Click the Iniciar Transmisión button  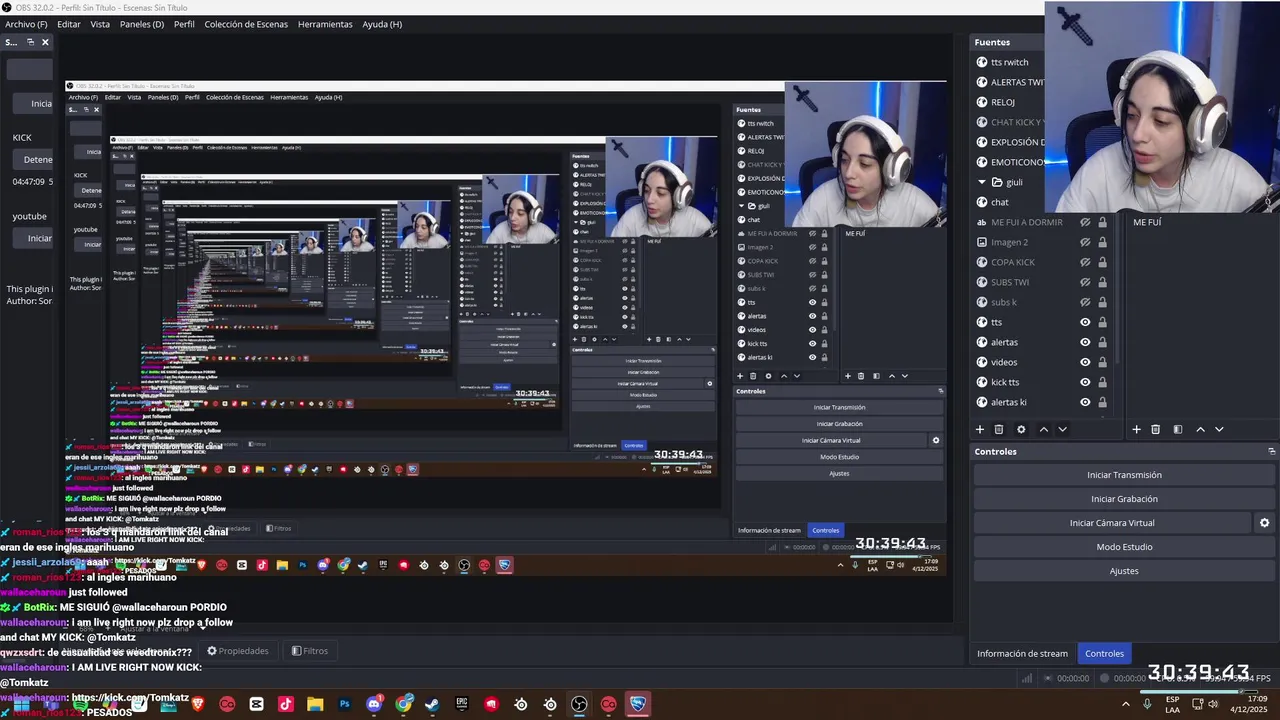click(x=1124, y=475)
